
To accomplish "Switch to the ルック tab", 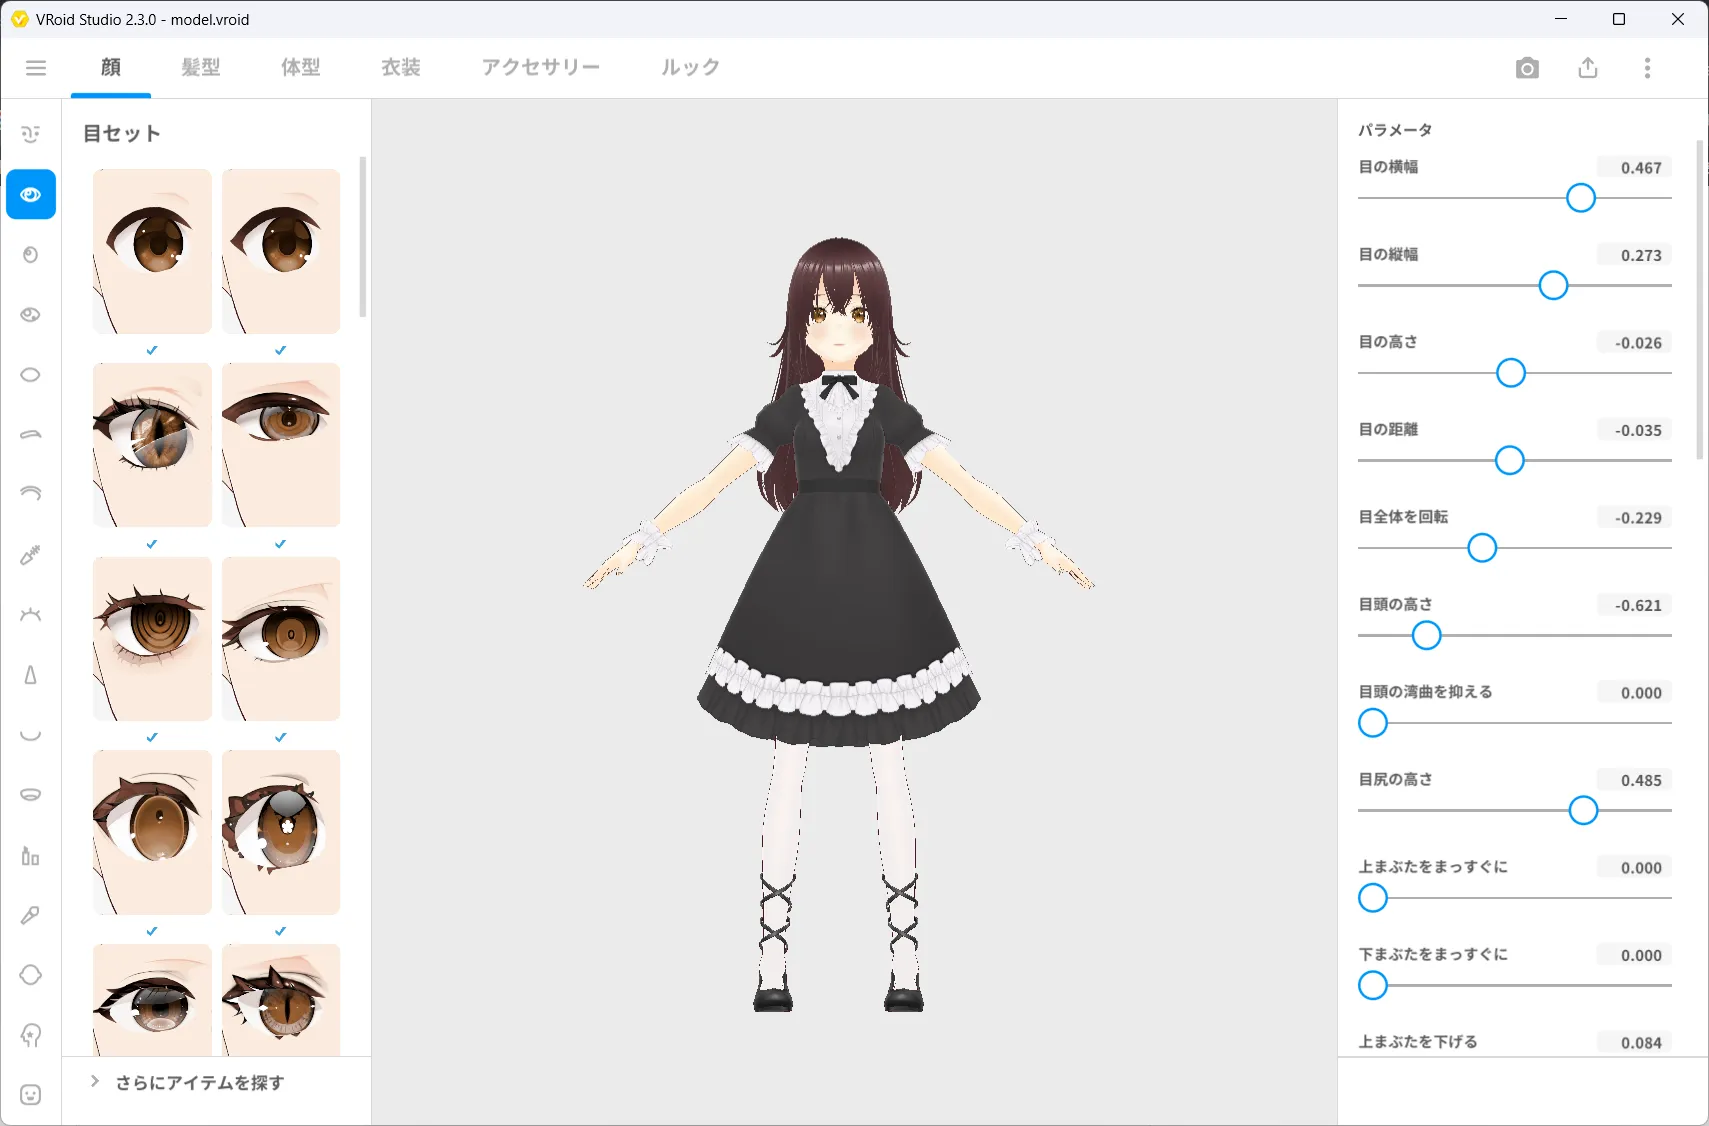I will pyautogui.click(x=690, y=67).
